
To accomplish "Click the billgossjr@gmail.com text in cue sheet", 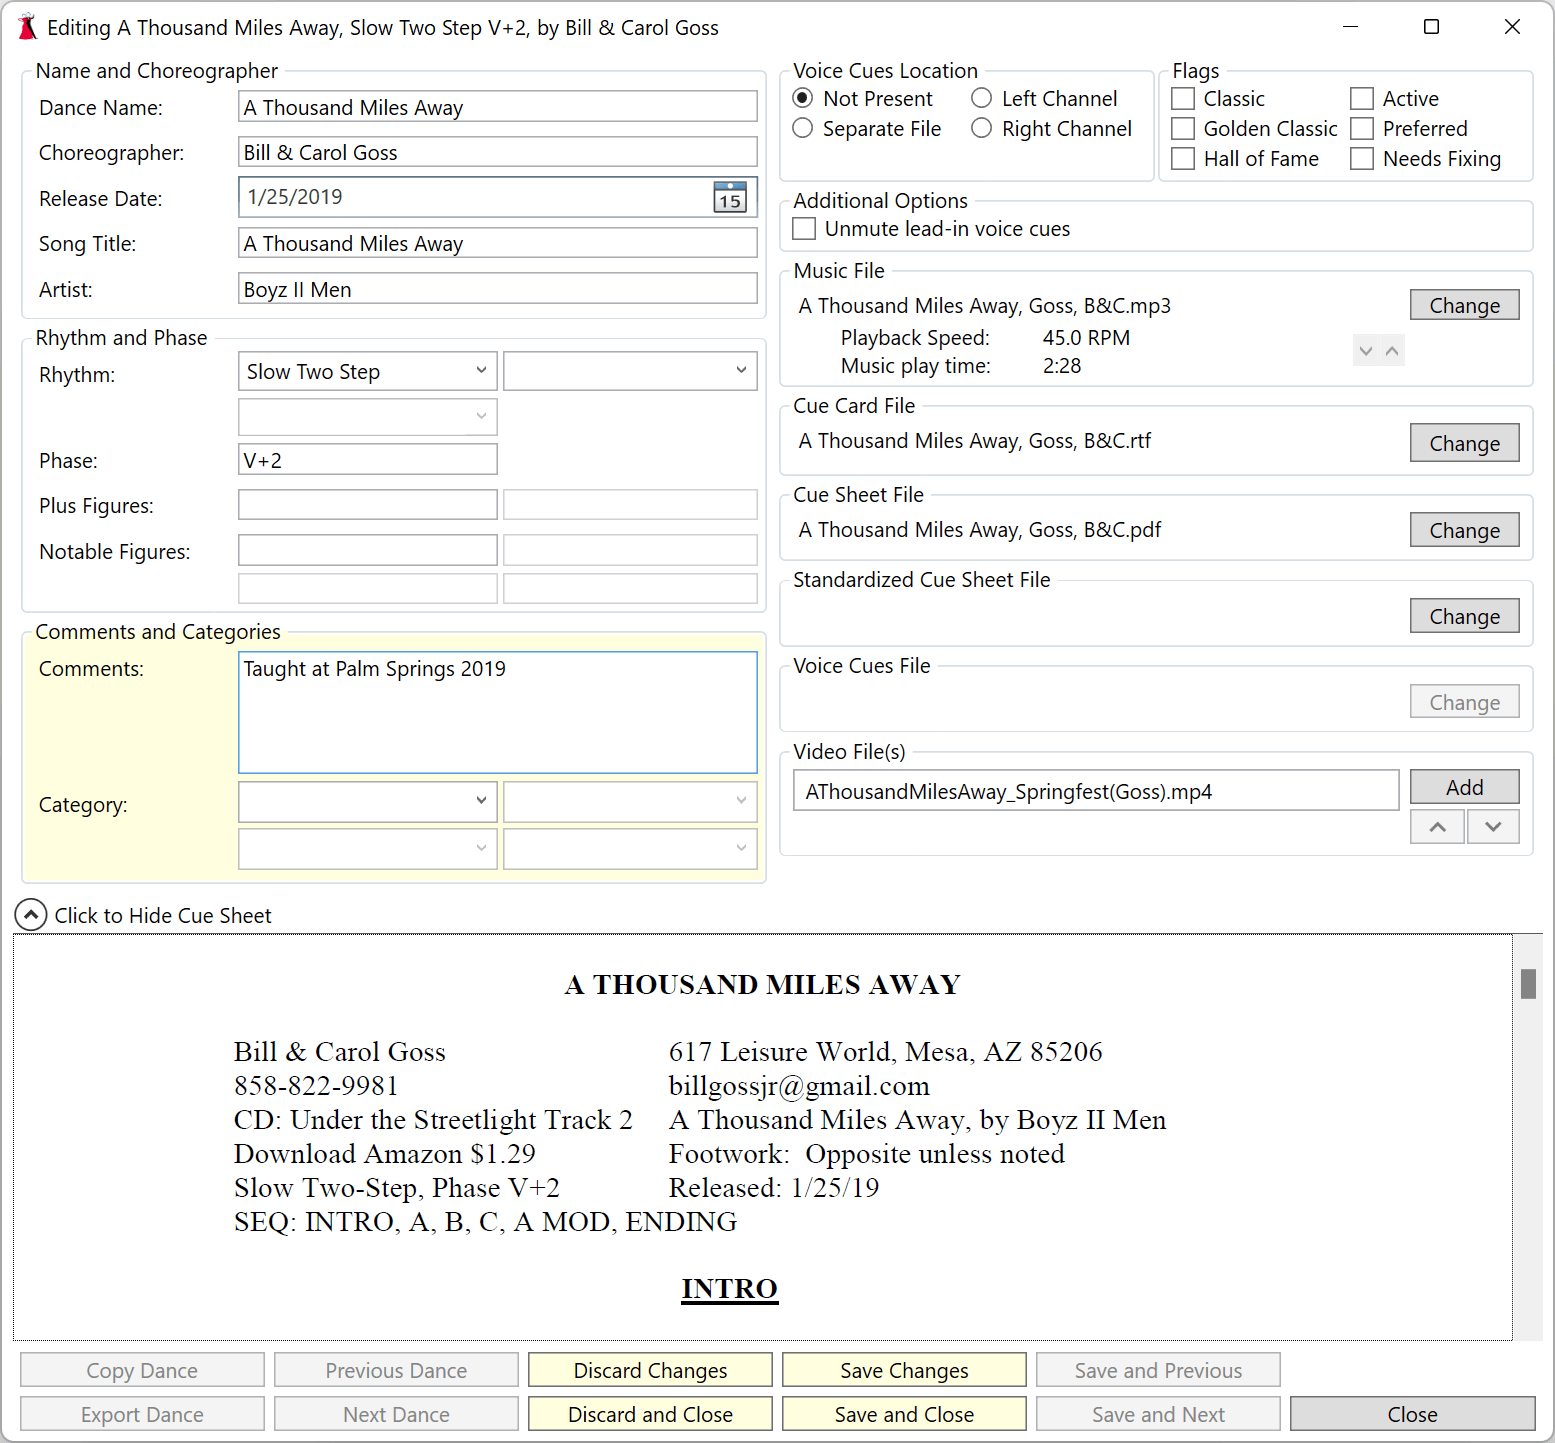I will pos(798,1086).
